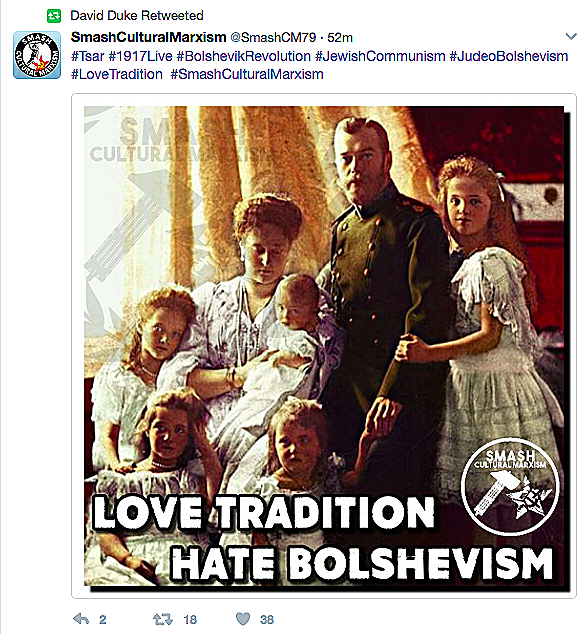Like the tweet with heart icon
The image size is (588, 634).
click(243, 619)
